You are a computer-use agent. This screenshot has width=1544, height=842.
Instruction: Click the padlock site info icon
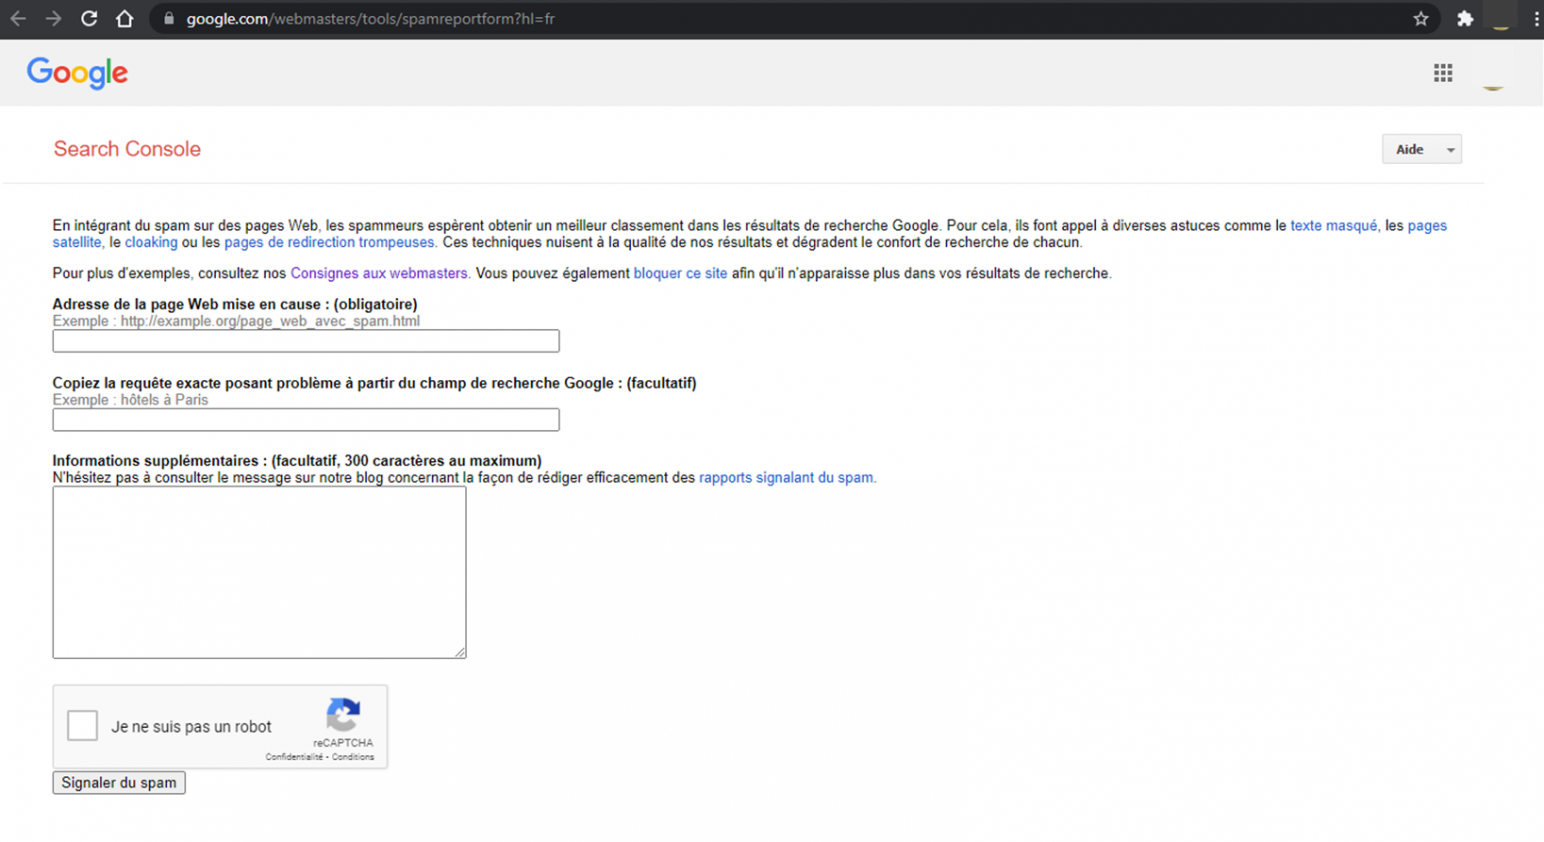coord(169,19)
